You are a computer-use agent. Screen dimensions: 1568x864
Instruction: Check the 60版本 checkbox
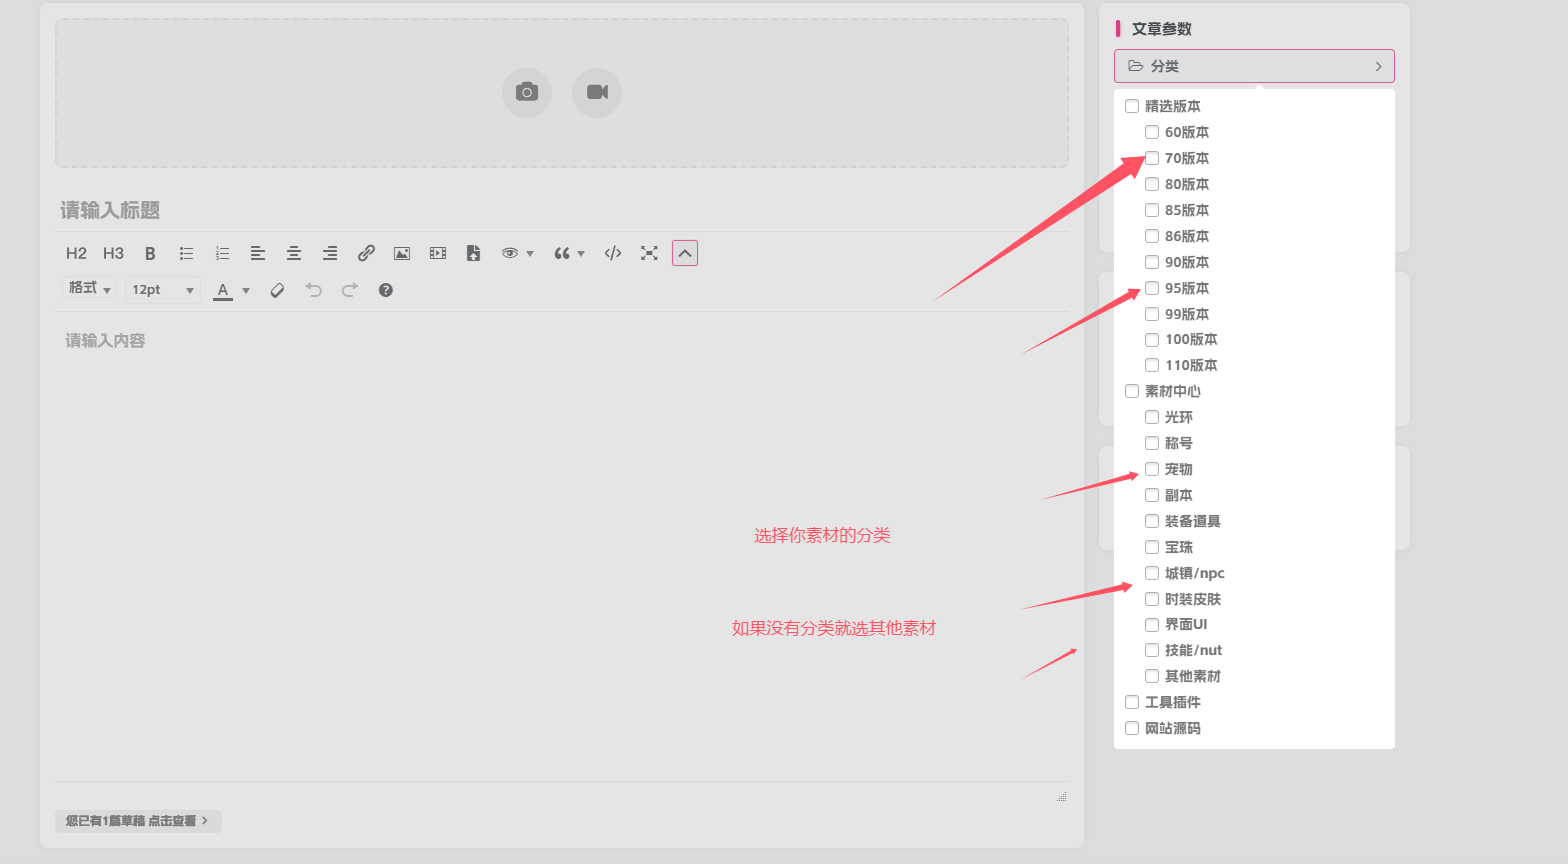[x=1152, y=132]
